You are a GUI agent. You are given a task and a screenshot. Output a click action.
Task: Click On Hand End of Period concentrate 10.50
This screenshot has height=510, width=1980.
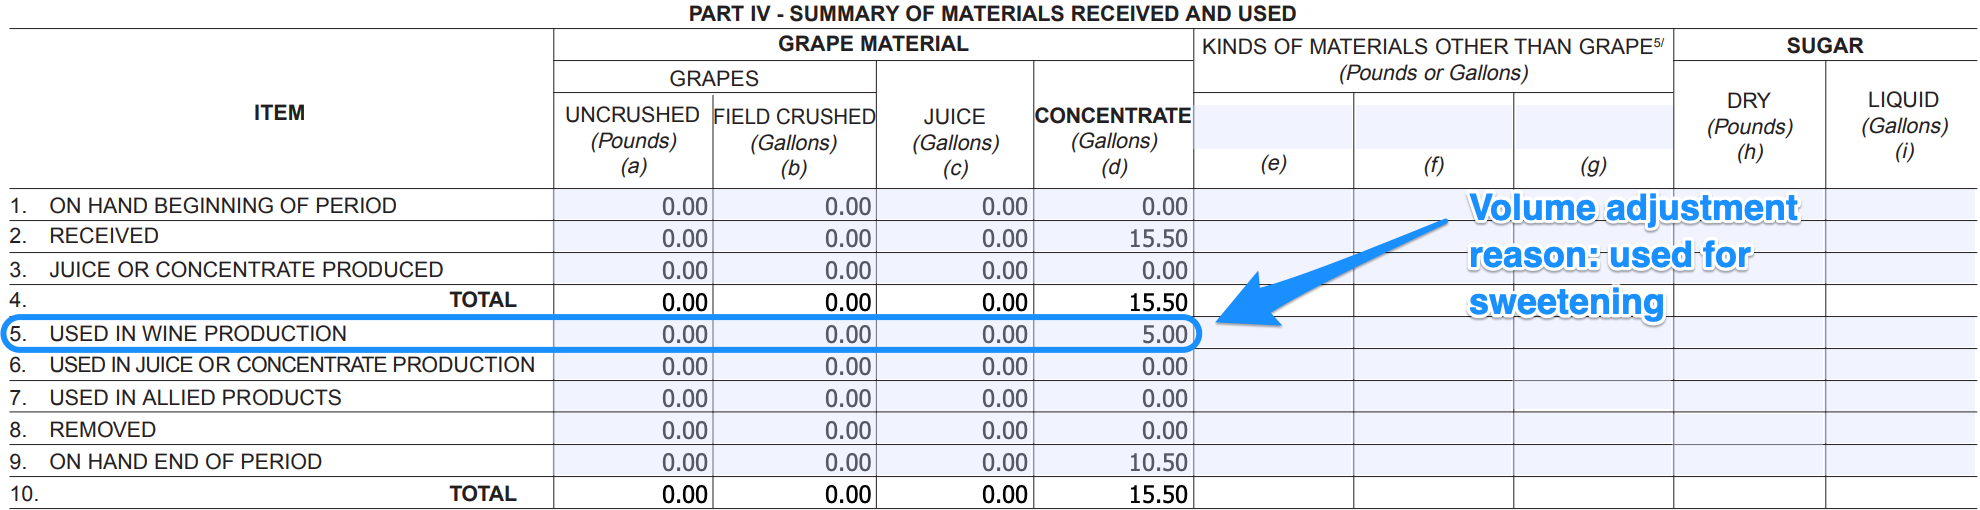pos(1114,462)
